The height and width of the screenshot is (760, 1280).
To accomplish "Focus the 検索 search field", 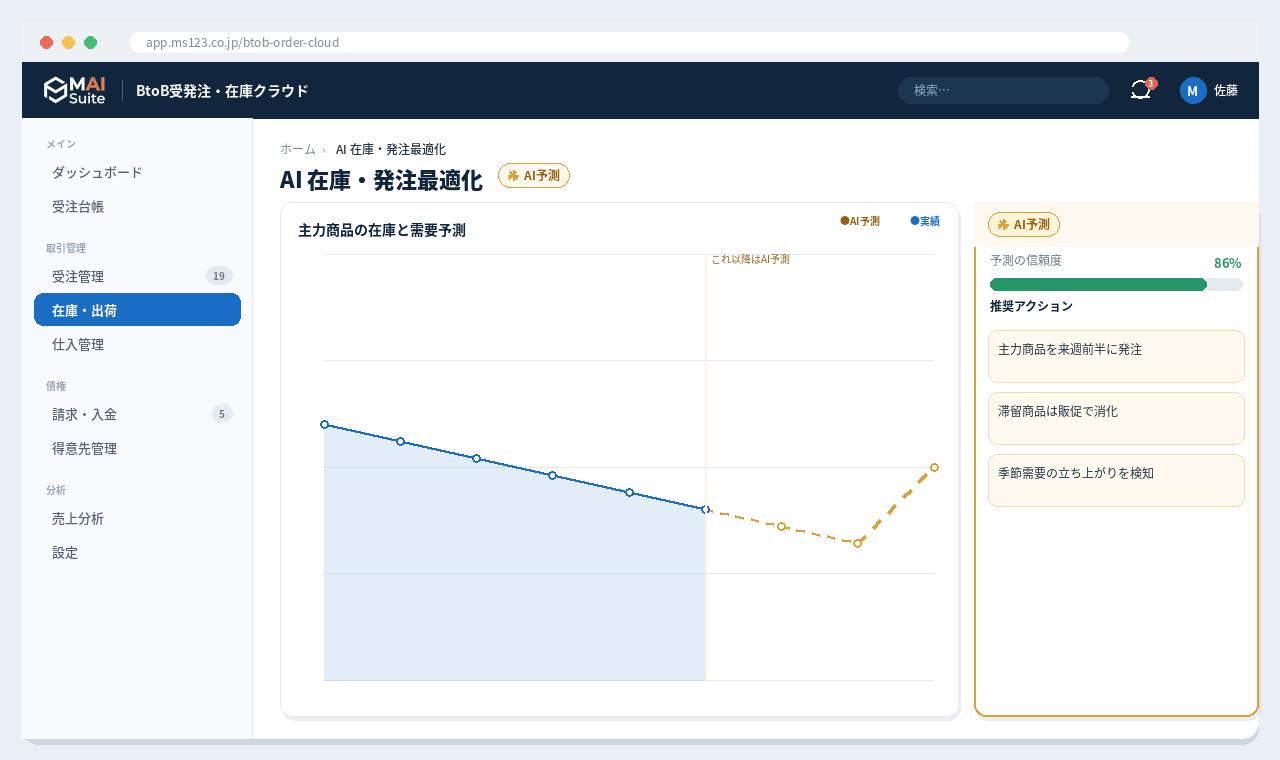I will [1003, 90].
